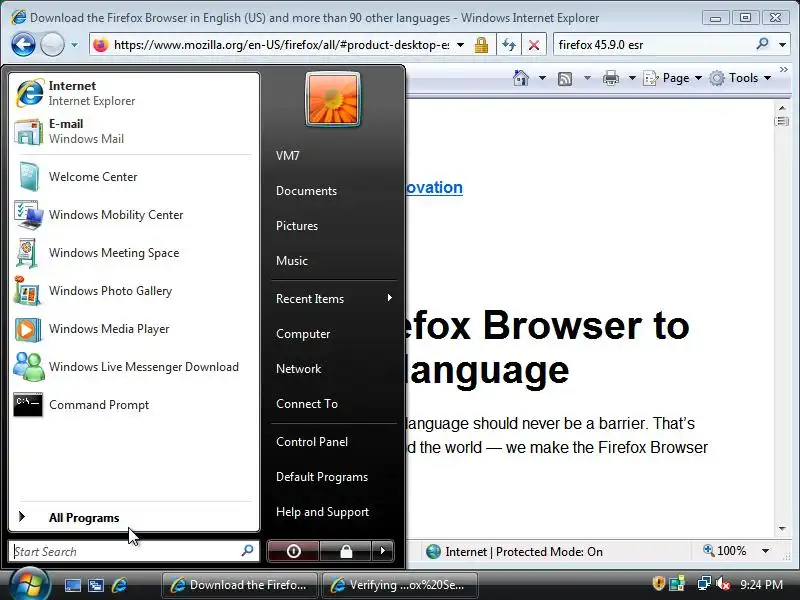Expand All Programs list

click(x=134, y=517)
